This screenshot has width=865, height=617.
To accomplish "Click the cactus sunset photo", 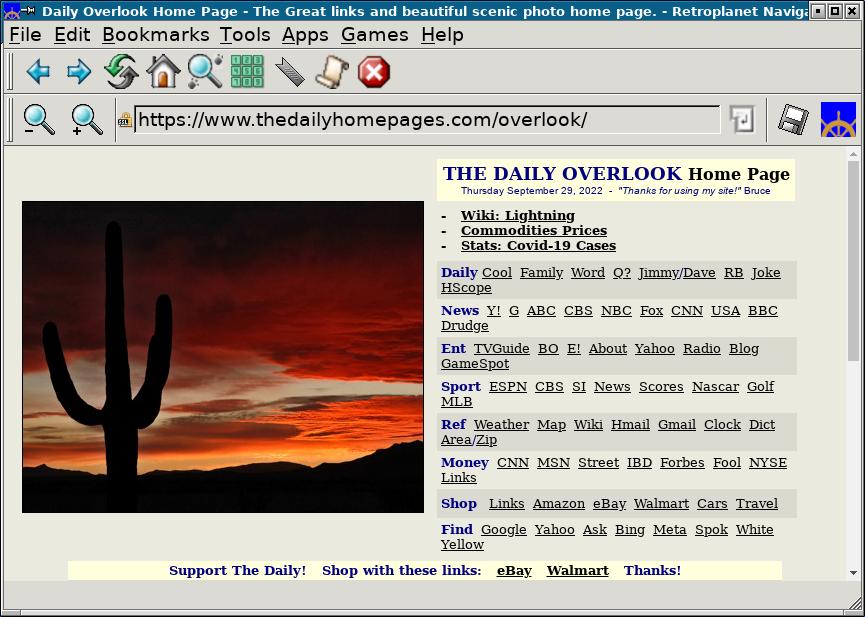I will coord(223,357).
